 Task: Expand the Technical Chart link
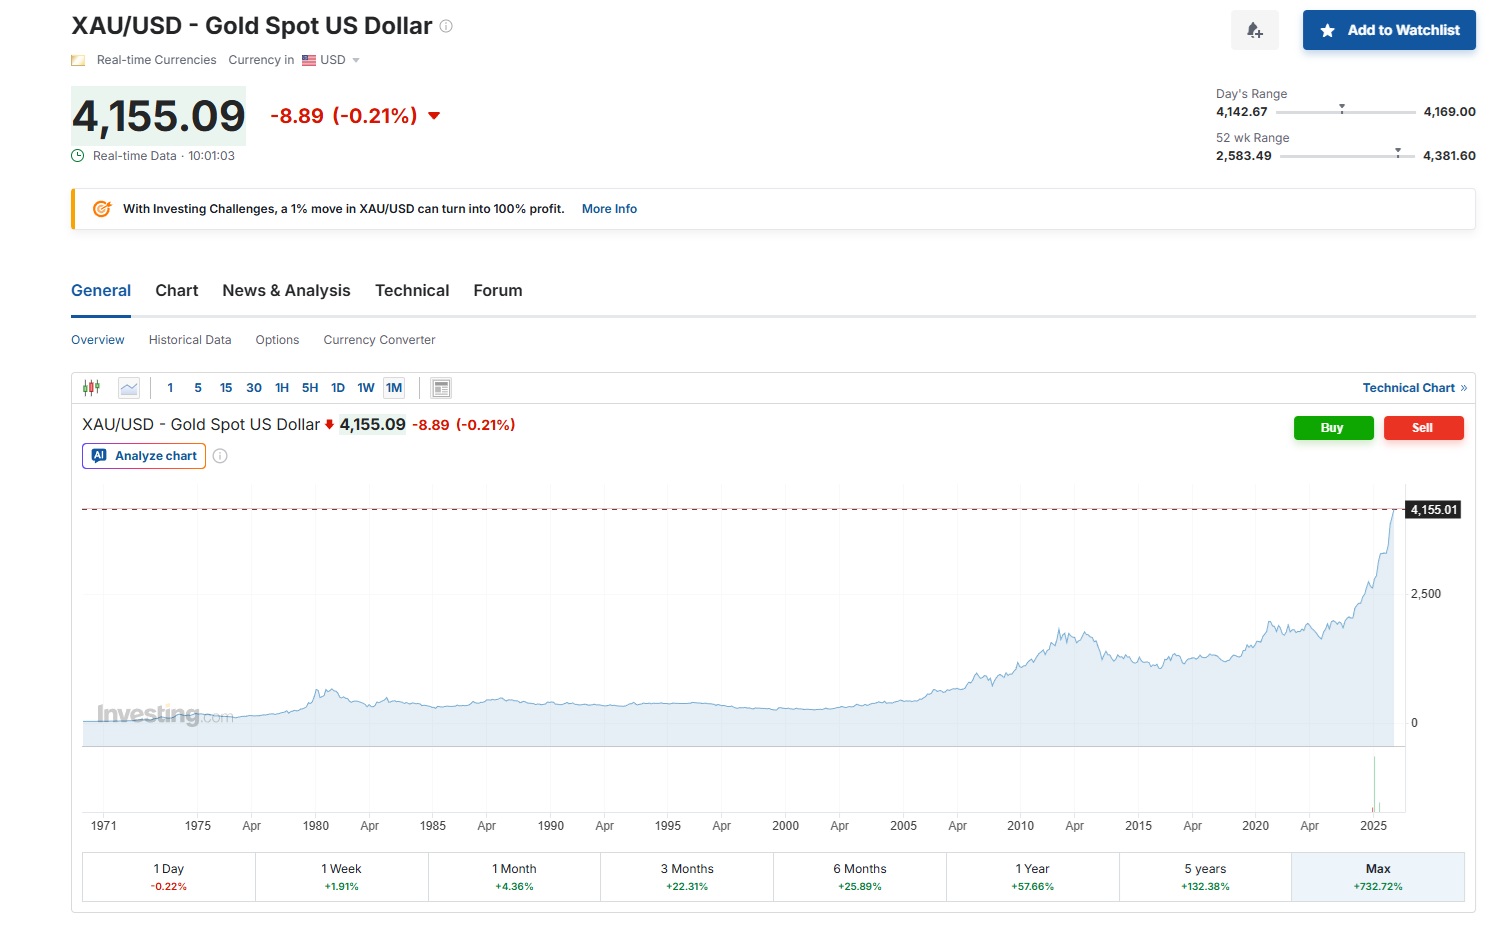point(1414,388)
